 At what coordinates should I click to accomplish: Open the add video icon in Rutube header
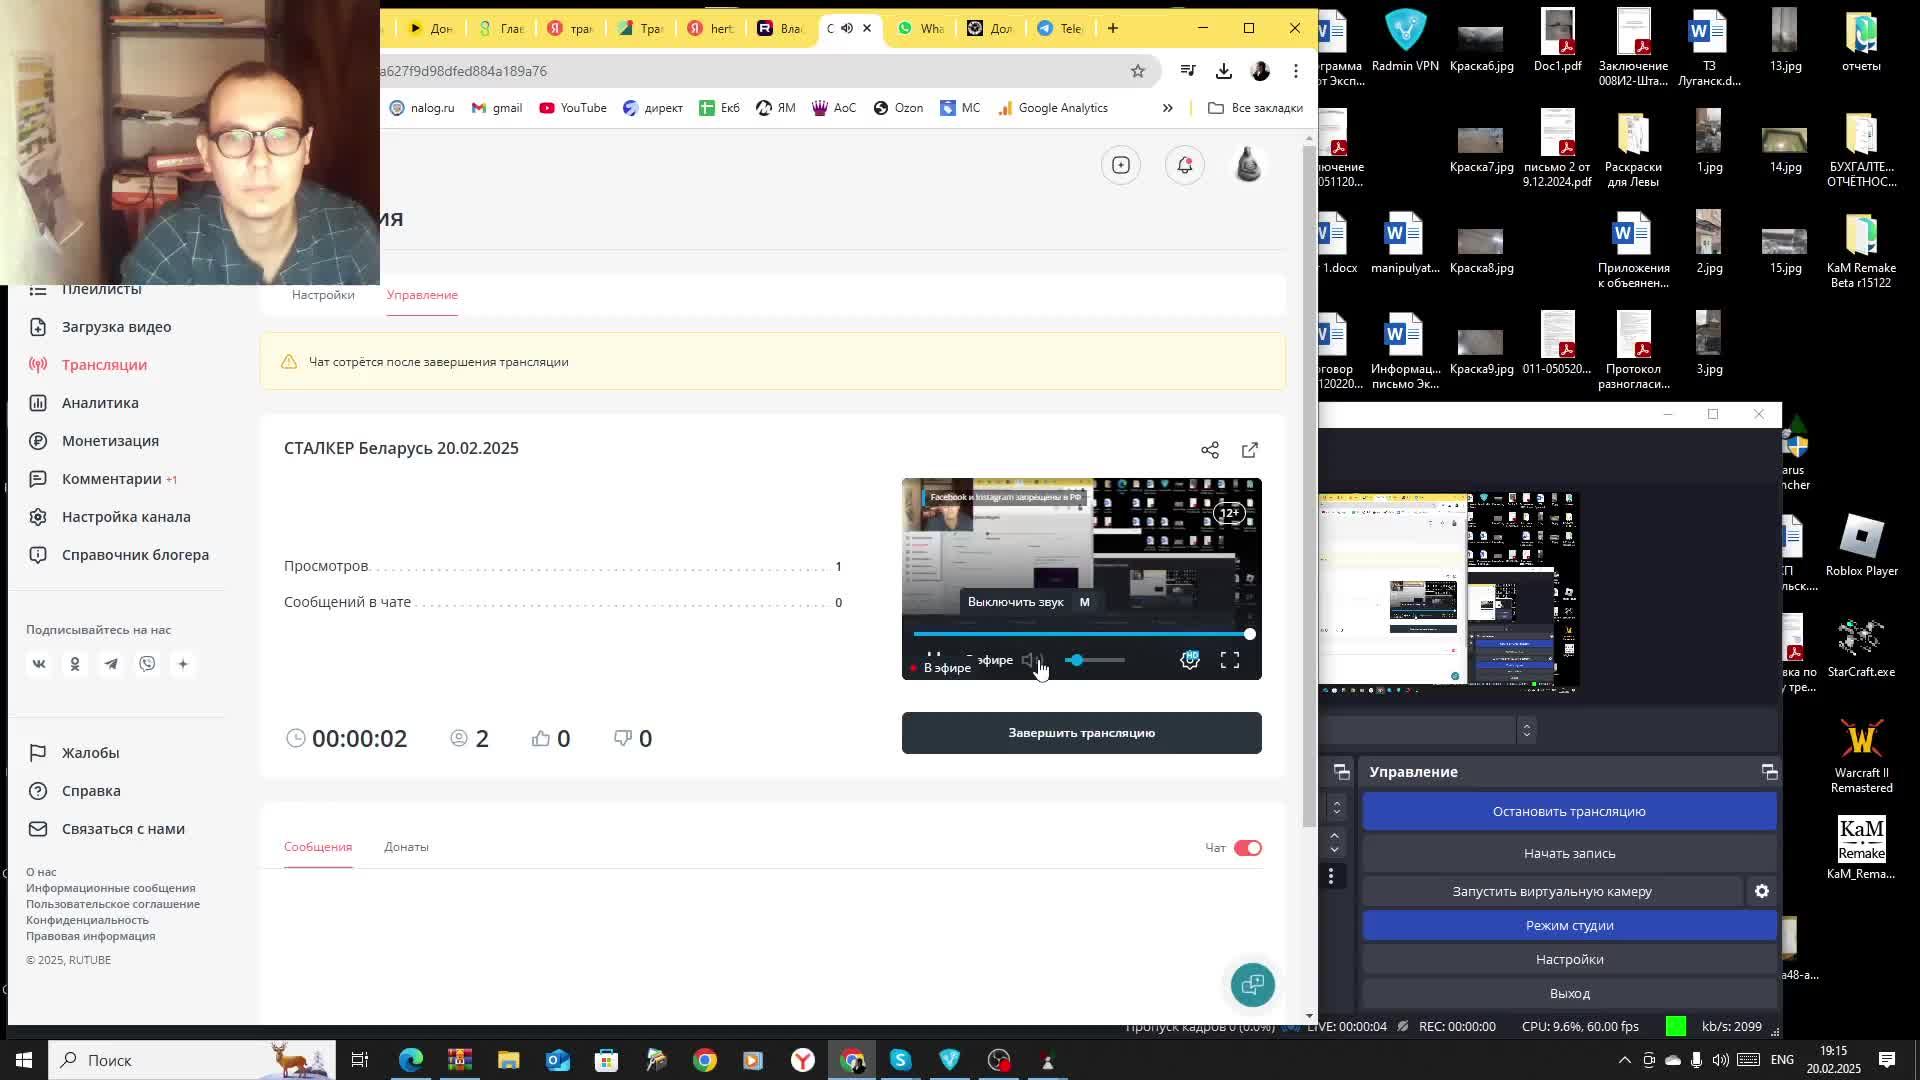click(1121, 165)
